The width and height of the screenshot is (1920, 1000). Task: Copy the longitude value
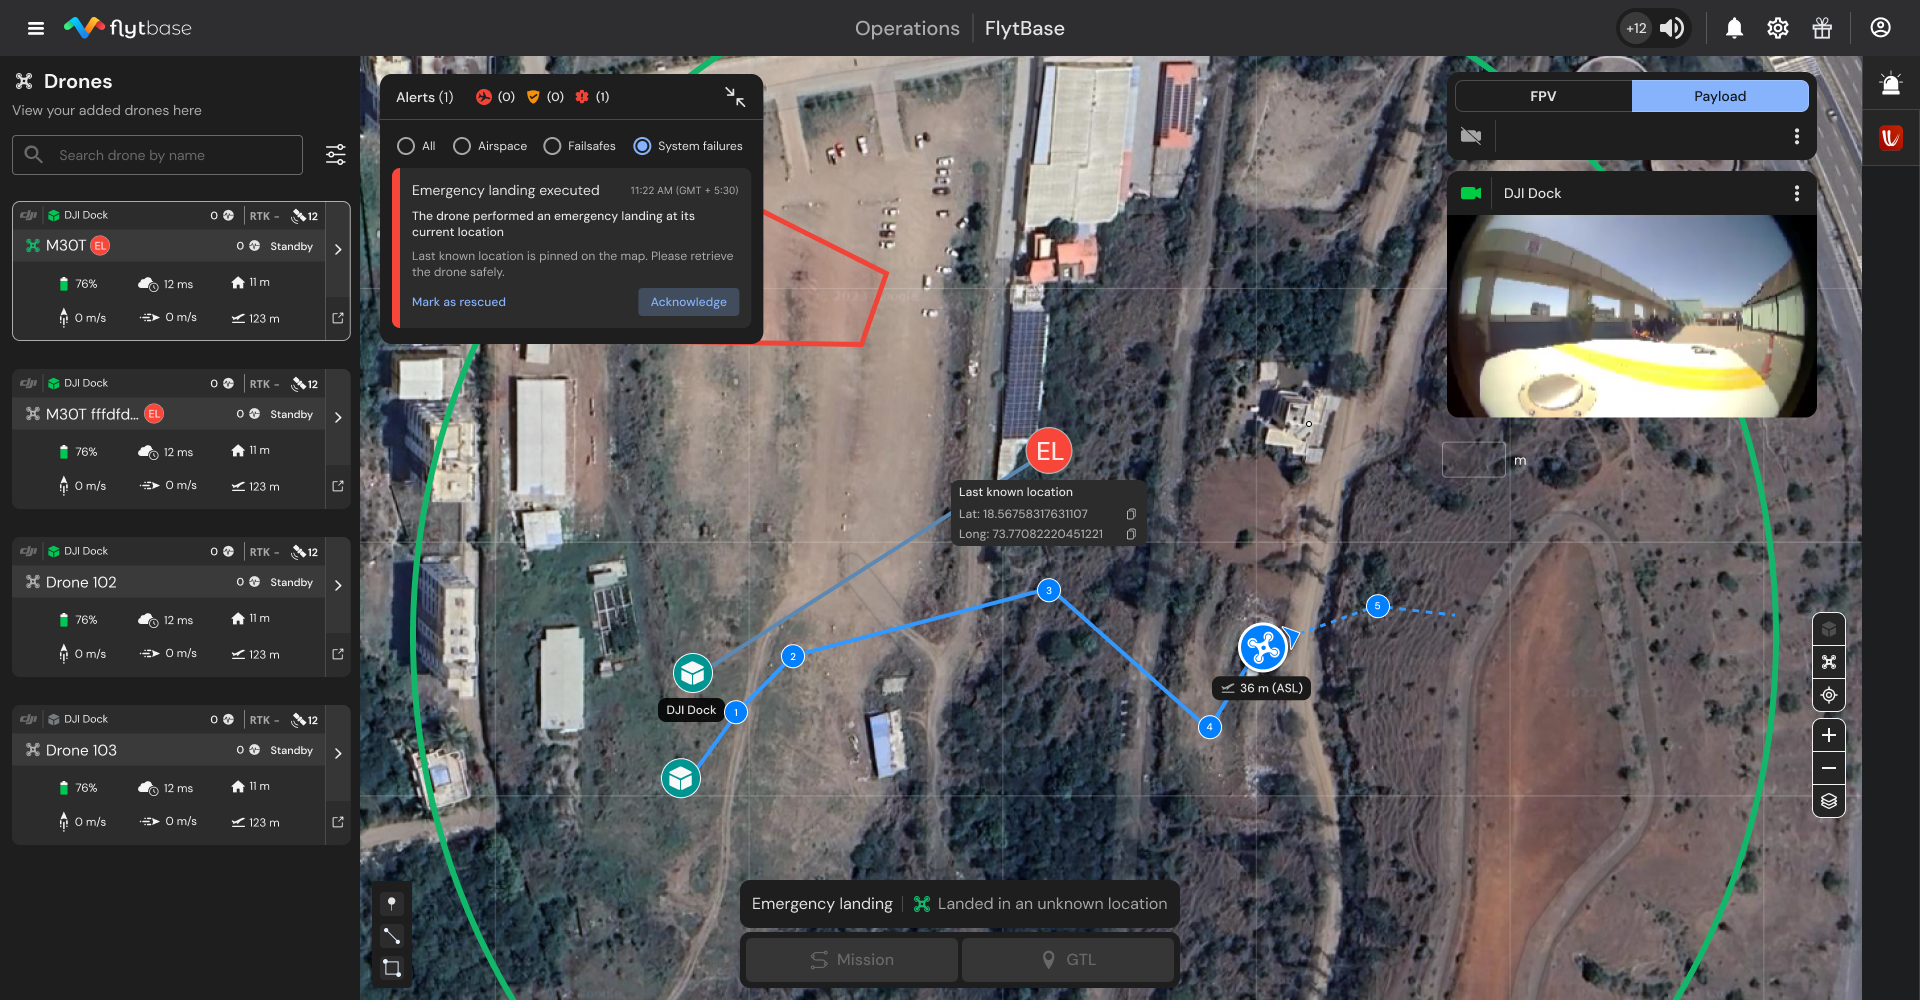(x=1131, y=534)
